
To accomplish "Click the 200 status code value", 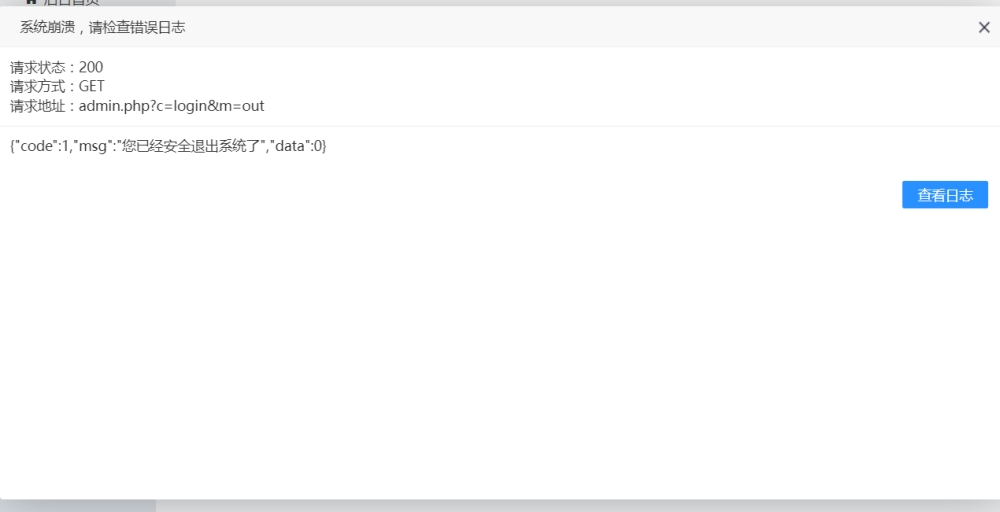I will [91, 67].
